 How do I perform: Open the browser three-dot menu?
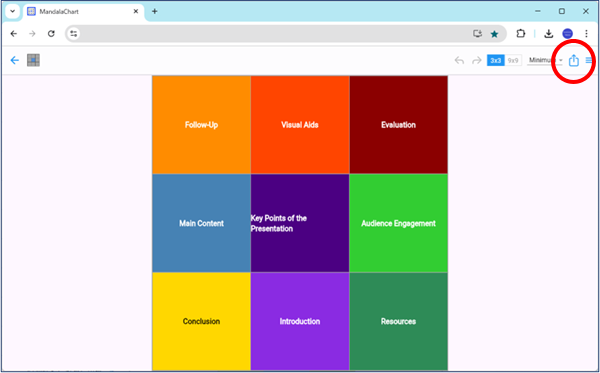coord(586,34)
